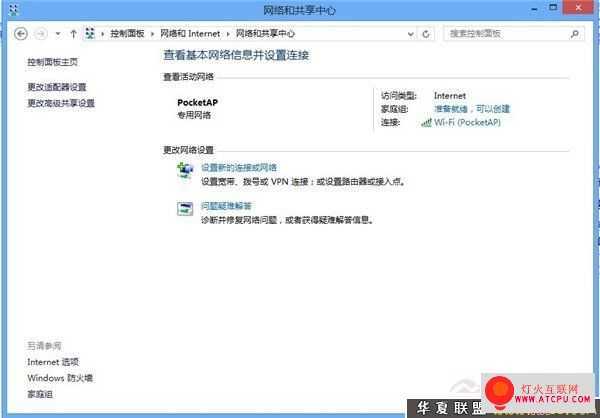Close the 网络和共享中心 window
The image size is (600, 418).
coord(579,8)
